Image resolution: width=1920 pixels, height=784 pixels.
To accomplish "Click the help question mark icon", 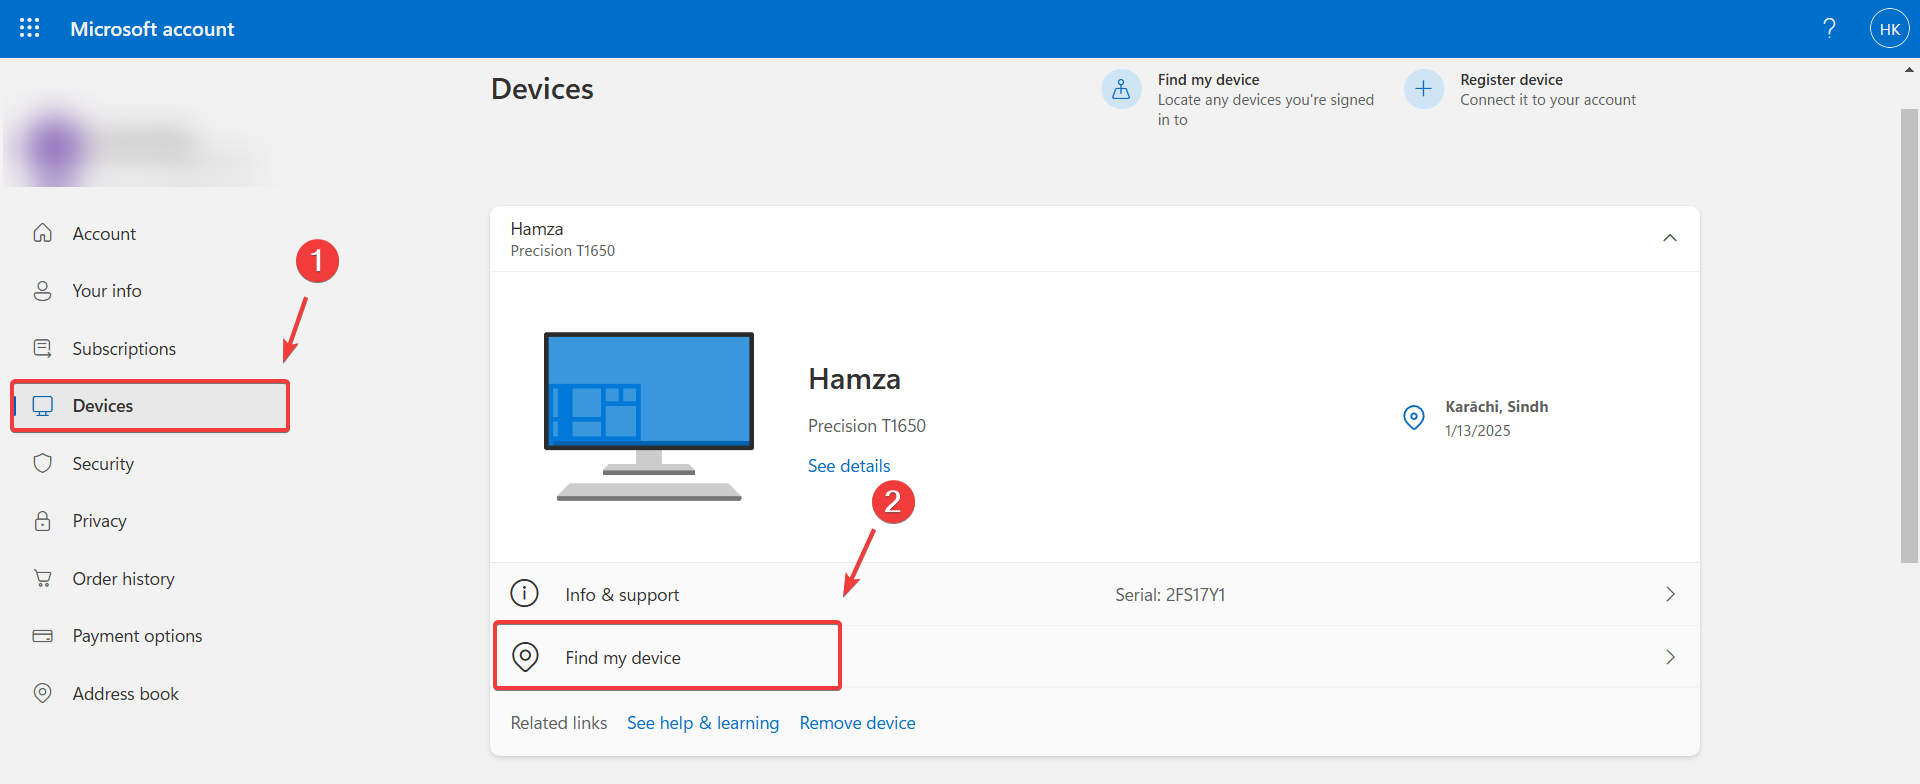I will coord(1829,28).
